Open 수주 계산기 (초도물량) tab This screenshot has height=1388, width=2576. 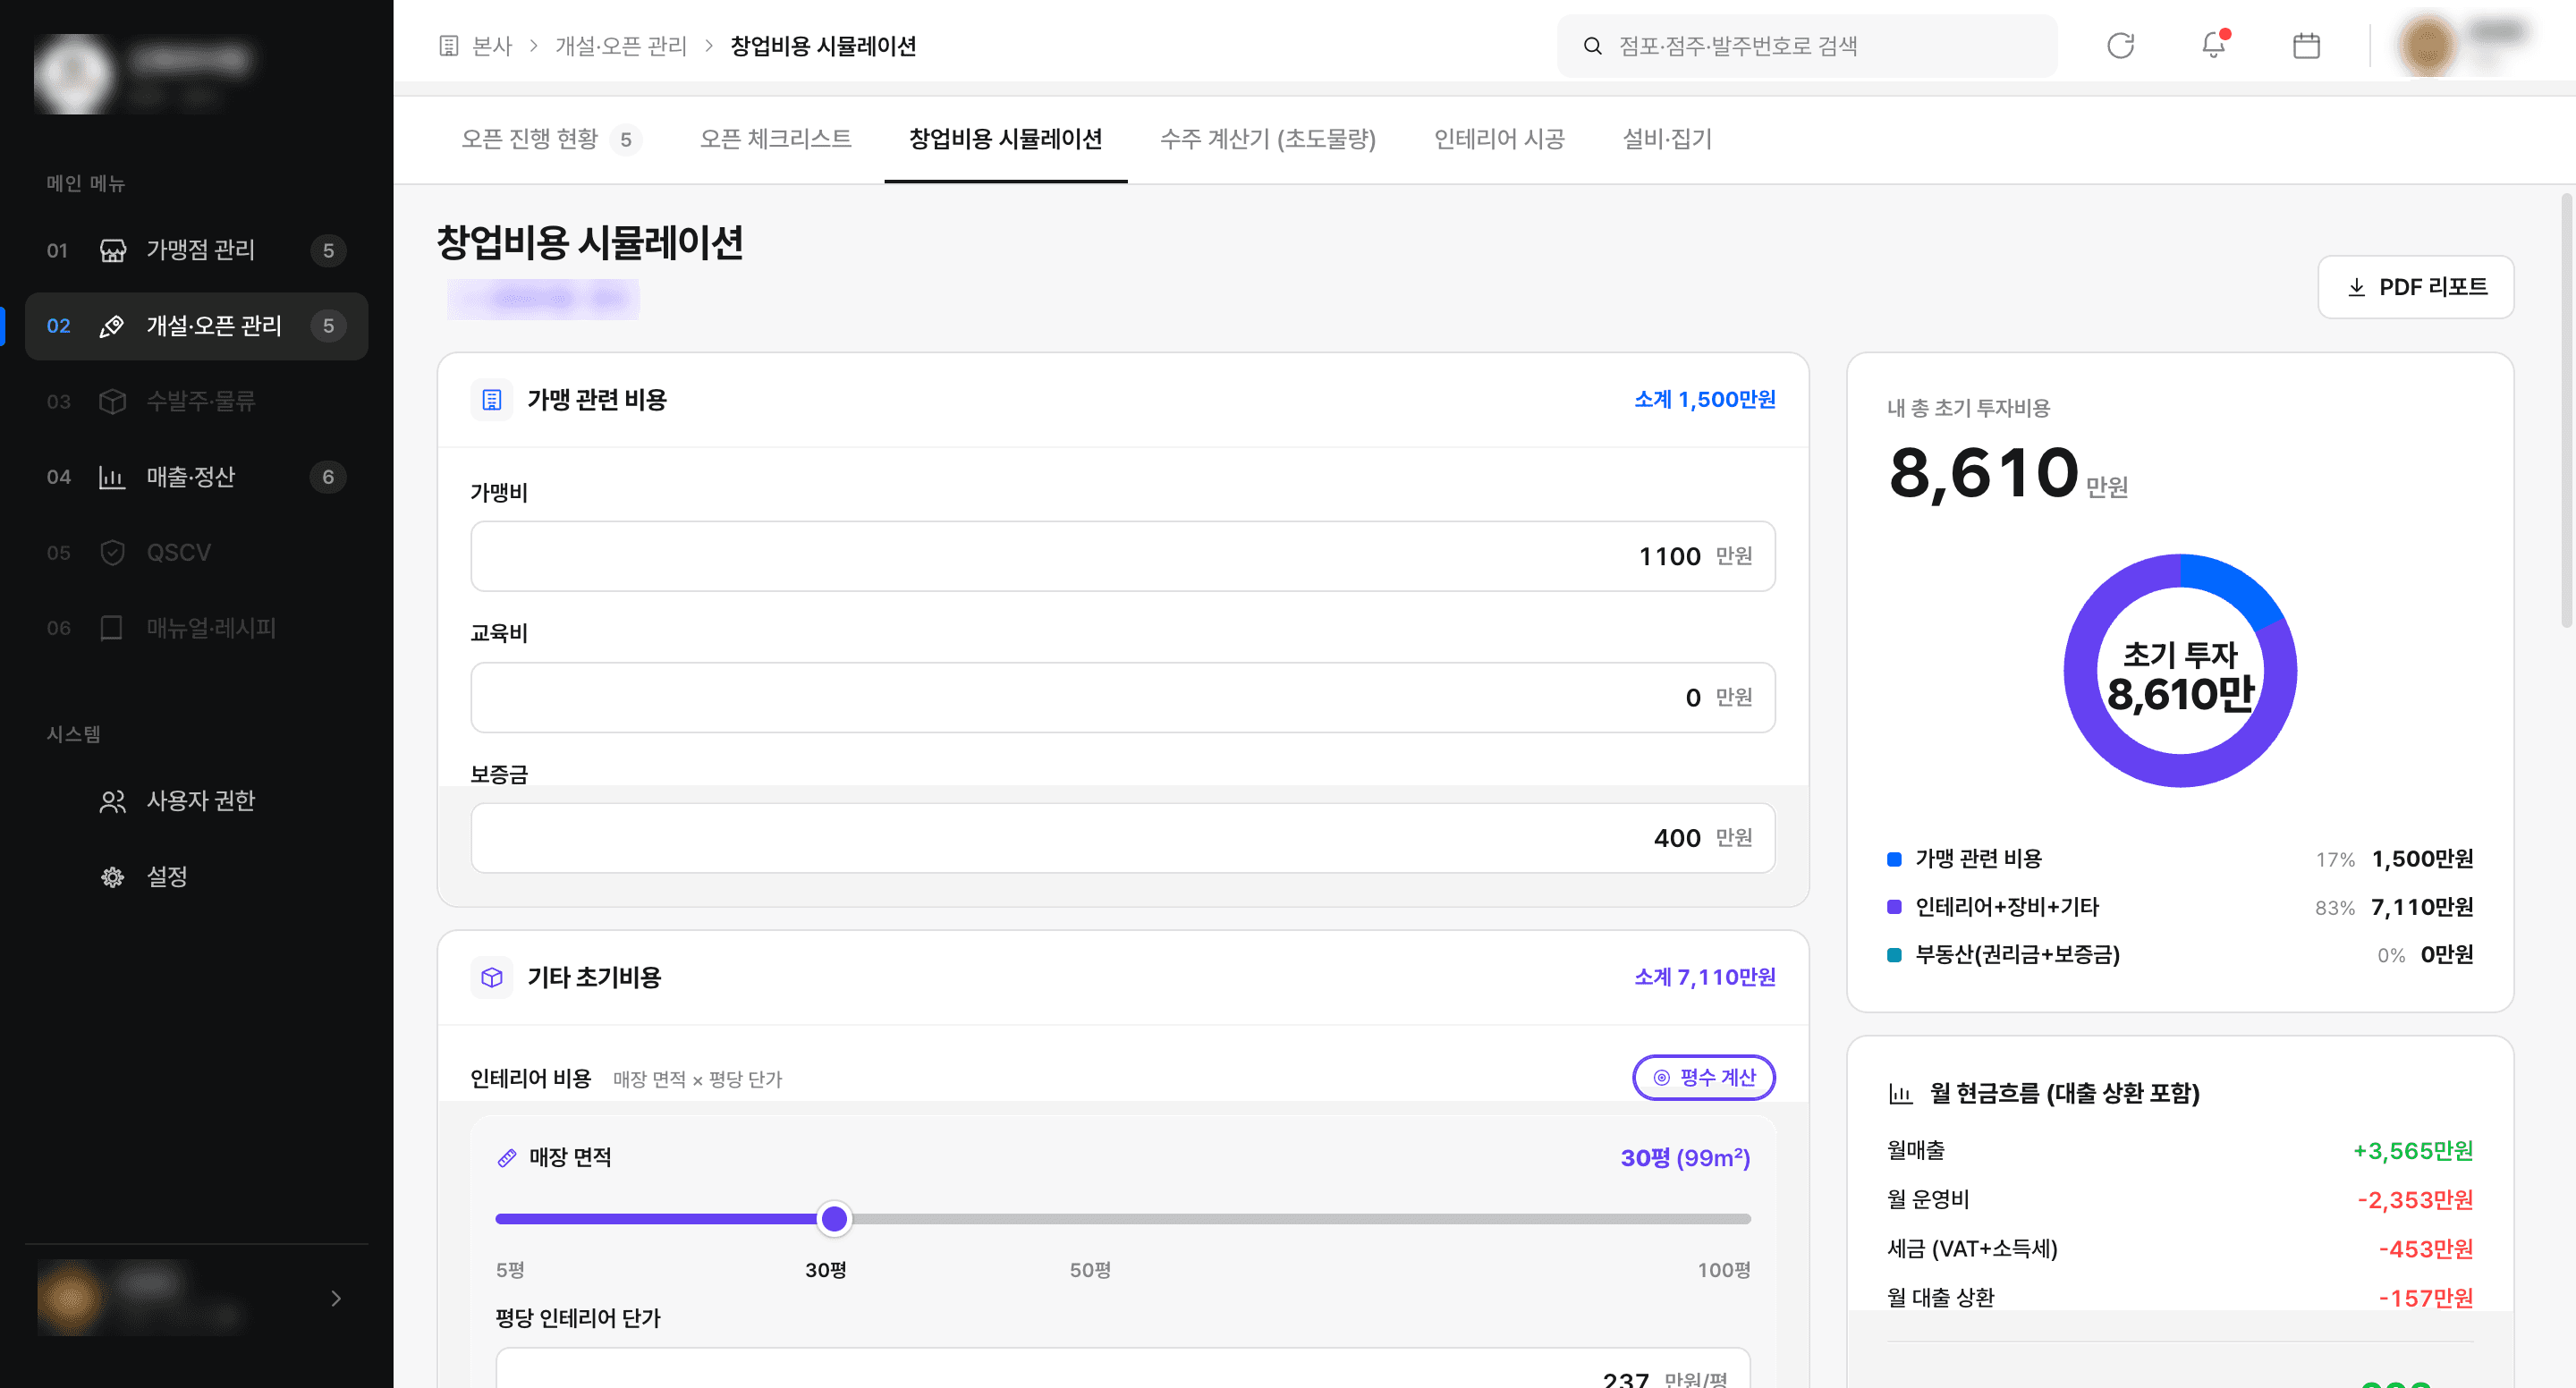[1267, 139]
